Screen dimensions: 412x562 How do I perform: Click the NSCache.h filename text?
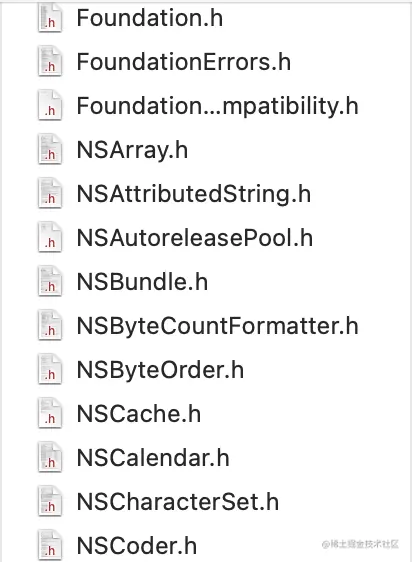point(139,414)
